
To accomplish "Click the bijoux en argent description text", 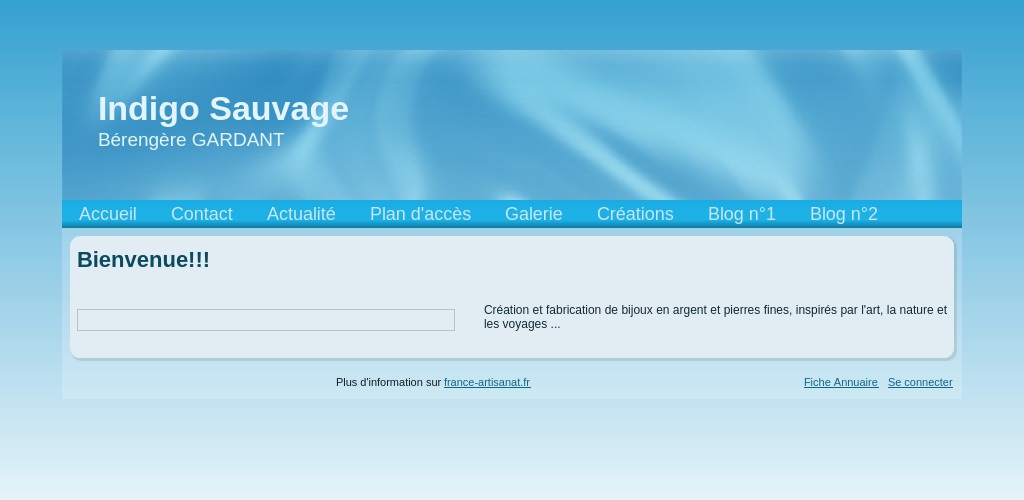I will [x=715, y=317].
